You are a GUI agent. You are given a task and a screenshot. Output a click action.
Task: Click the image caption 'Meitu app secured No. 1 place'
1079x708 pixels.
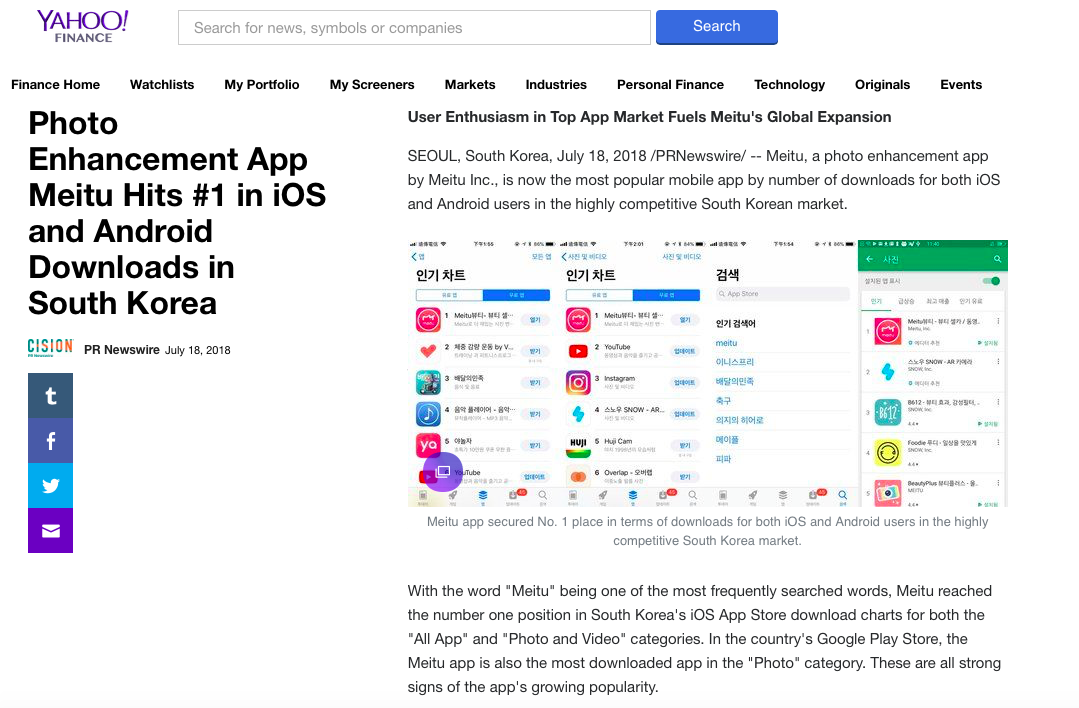tap(707, 531)
